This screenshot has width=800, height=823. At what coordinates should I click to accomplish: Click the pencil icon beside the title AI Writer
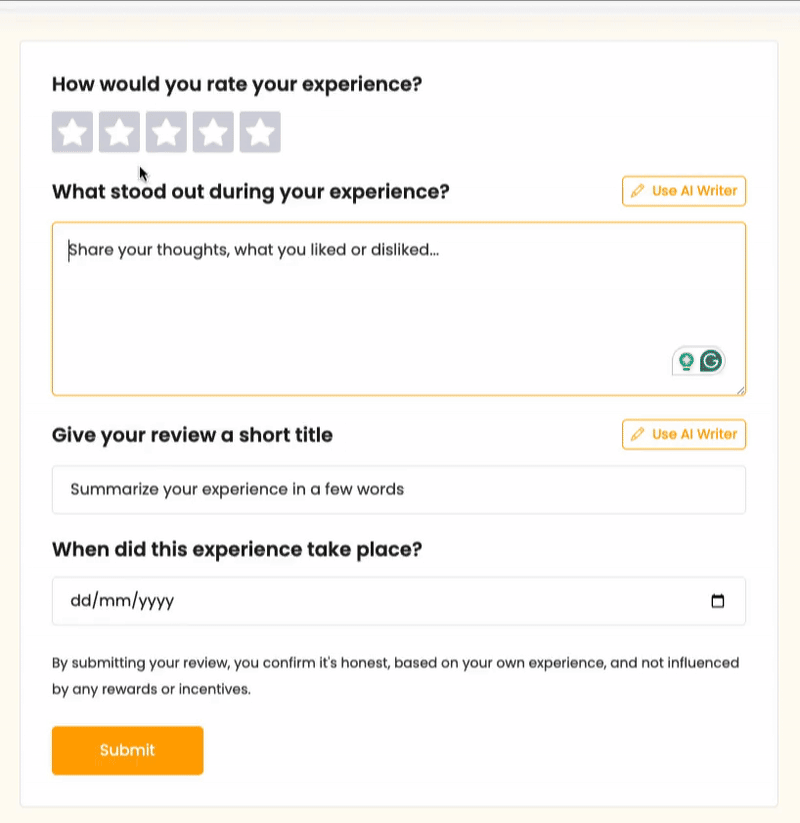pyautogui.click(x=639, y=434)
